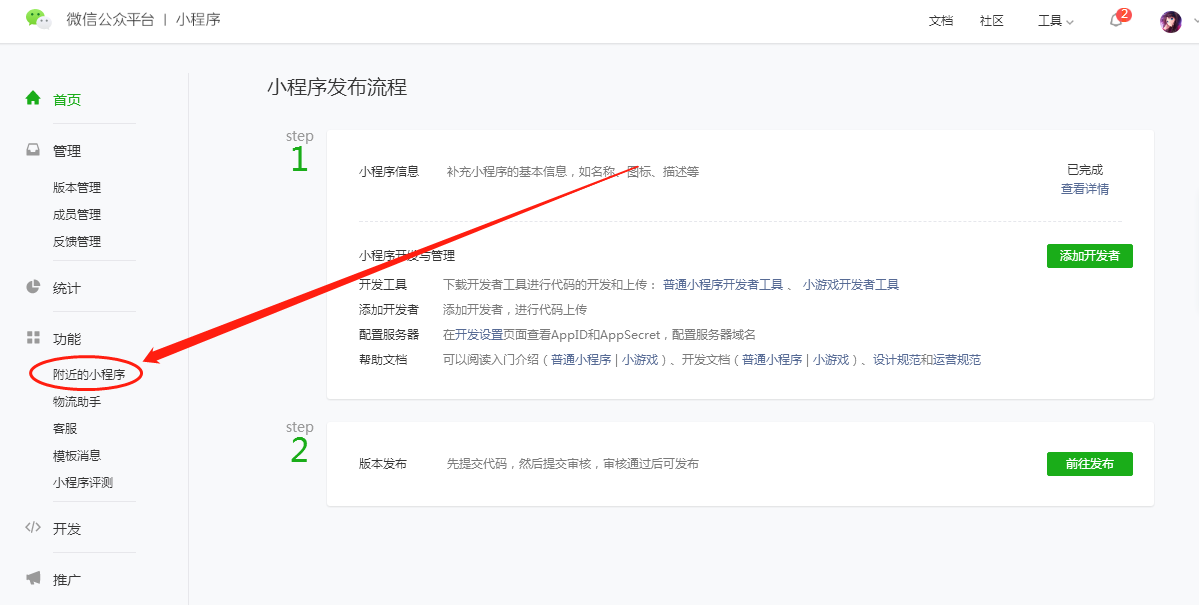Open 小游戏开发者工具 link
The image size is (1199, 605).
point(850,285)
